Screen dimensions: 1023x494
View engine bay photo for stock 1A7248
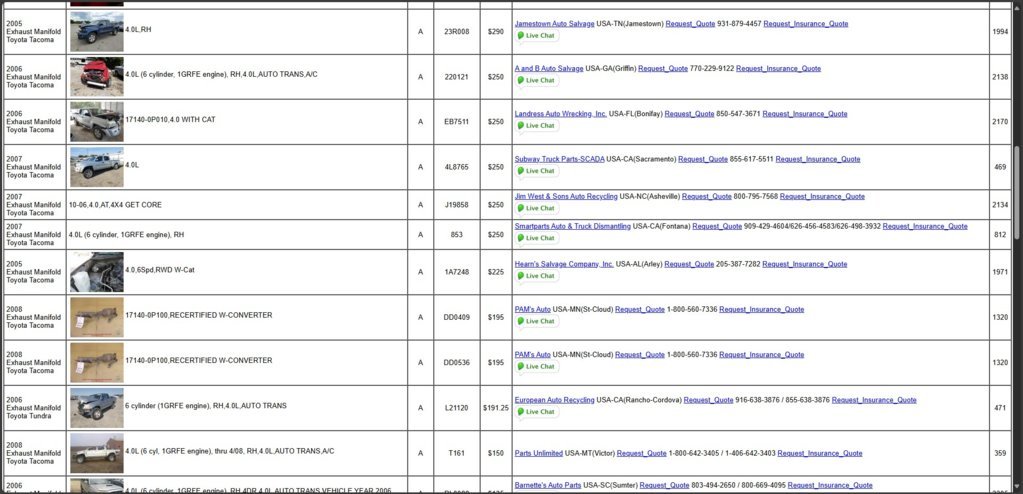97,272
